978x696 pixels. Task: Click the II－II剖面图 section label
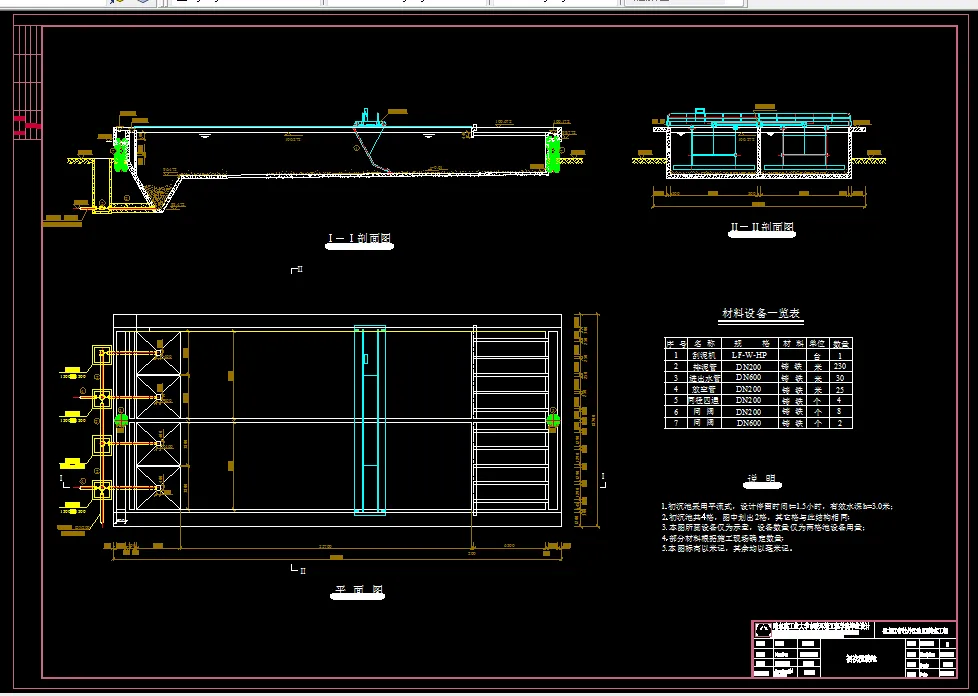[x=762, y=228]
